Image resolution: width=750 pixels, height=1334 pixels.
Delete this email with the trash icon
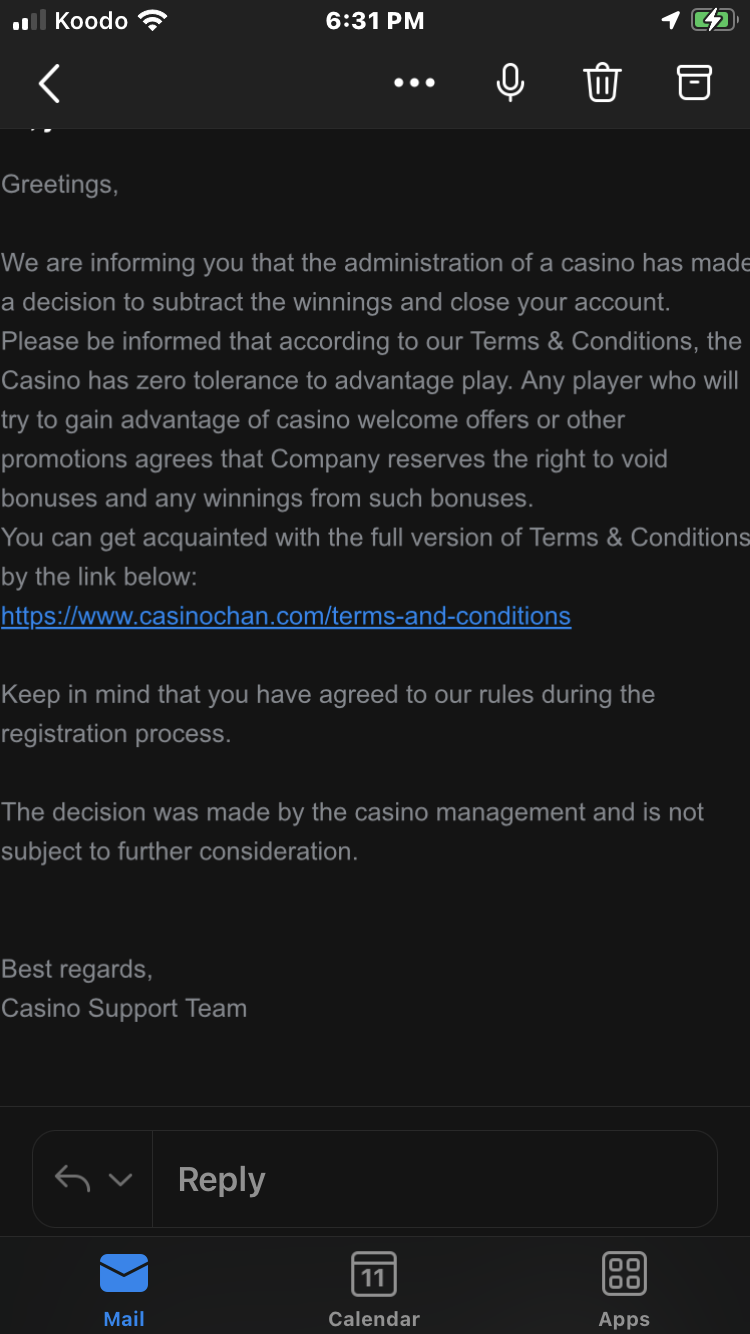coord(602,83)
